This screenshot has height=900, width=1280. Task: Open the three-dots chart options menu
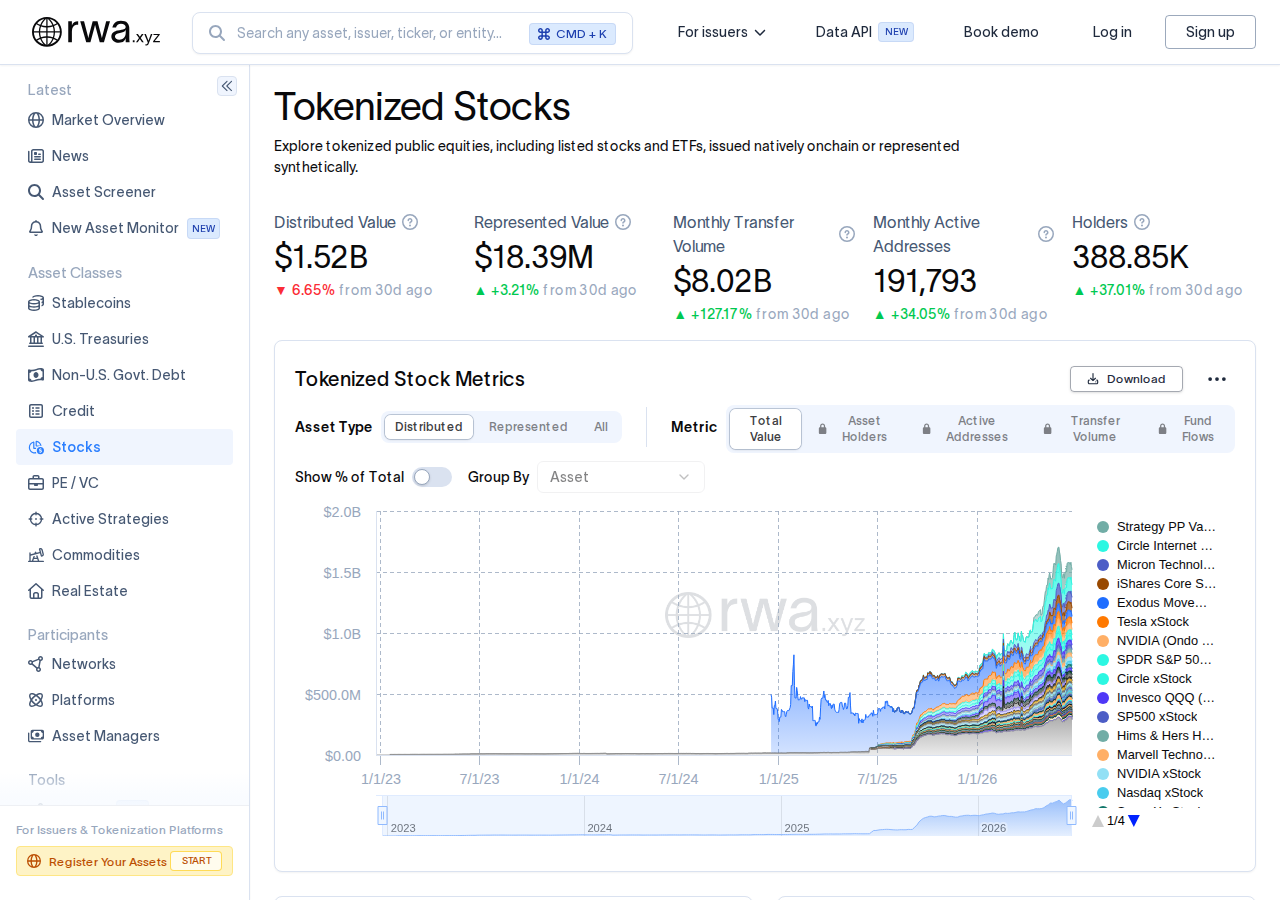coord(1217,379)
